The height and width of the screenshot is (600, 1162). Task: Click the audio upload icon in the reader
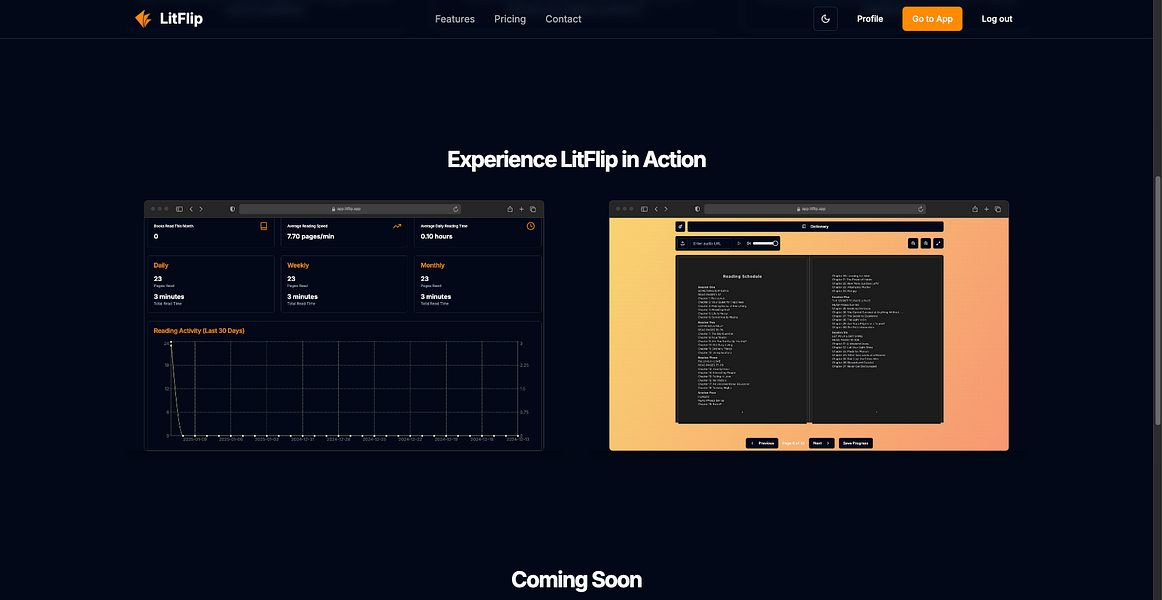point(683,243)
